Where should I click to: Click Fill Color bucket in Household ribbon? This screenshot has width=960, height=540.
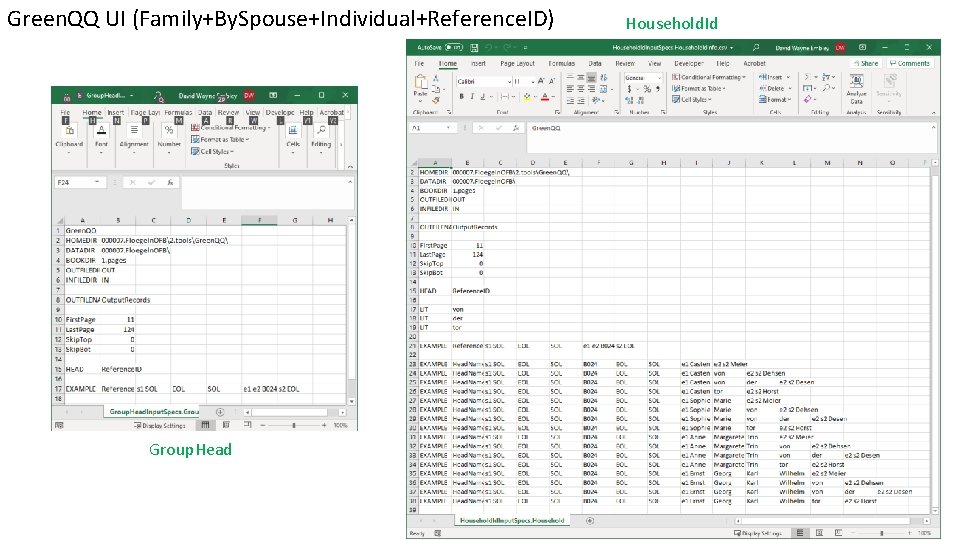click(x=527, y=97)
